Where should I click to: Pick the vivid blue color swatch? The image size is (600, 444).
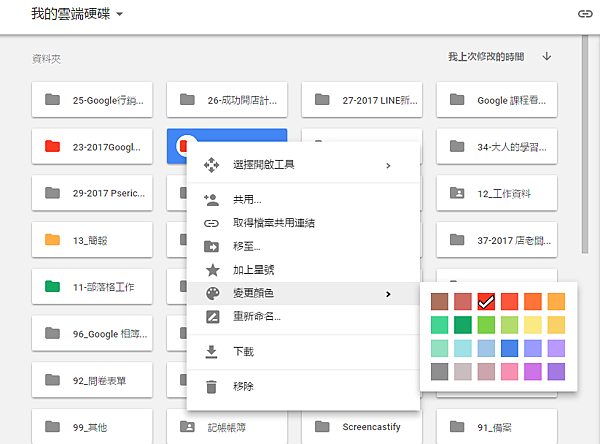point(510,348)
